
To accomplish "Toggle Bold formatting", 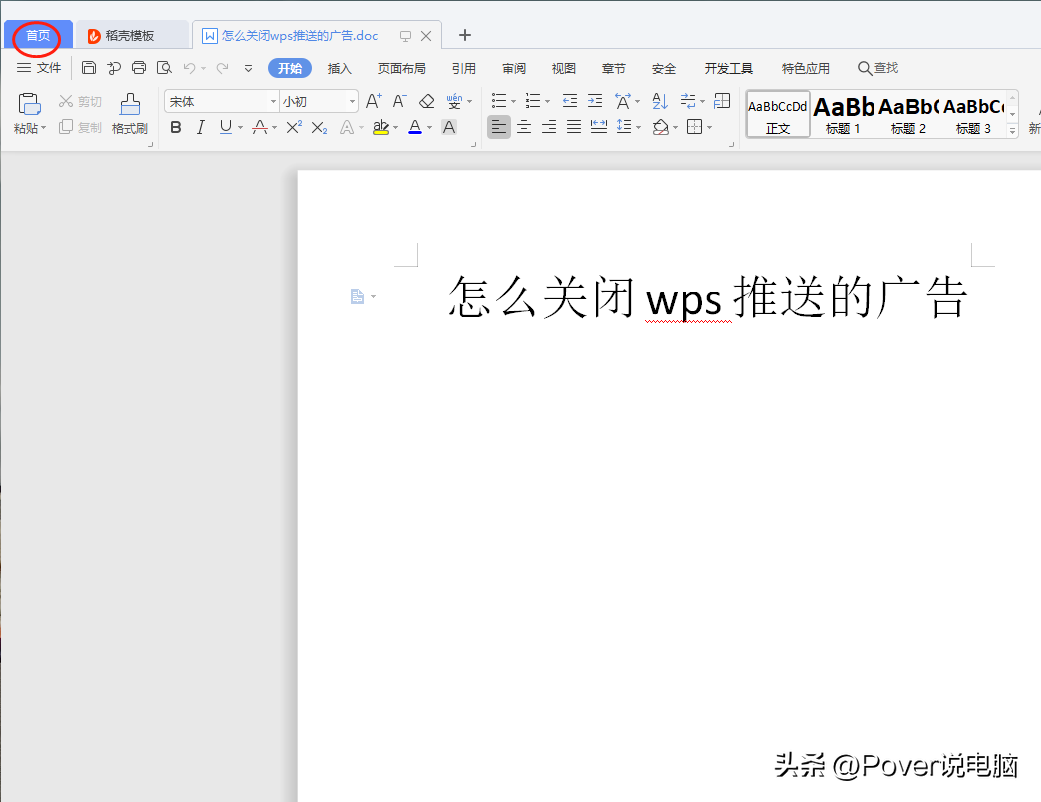I will click(176, 127).
